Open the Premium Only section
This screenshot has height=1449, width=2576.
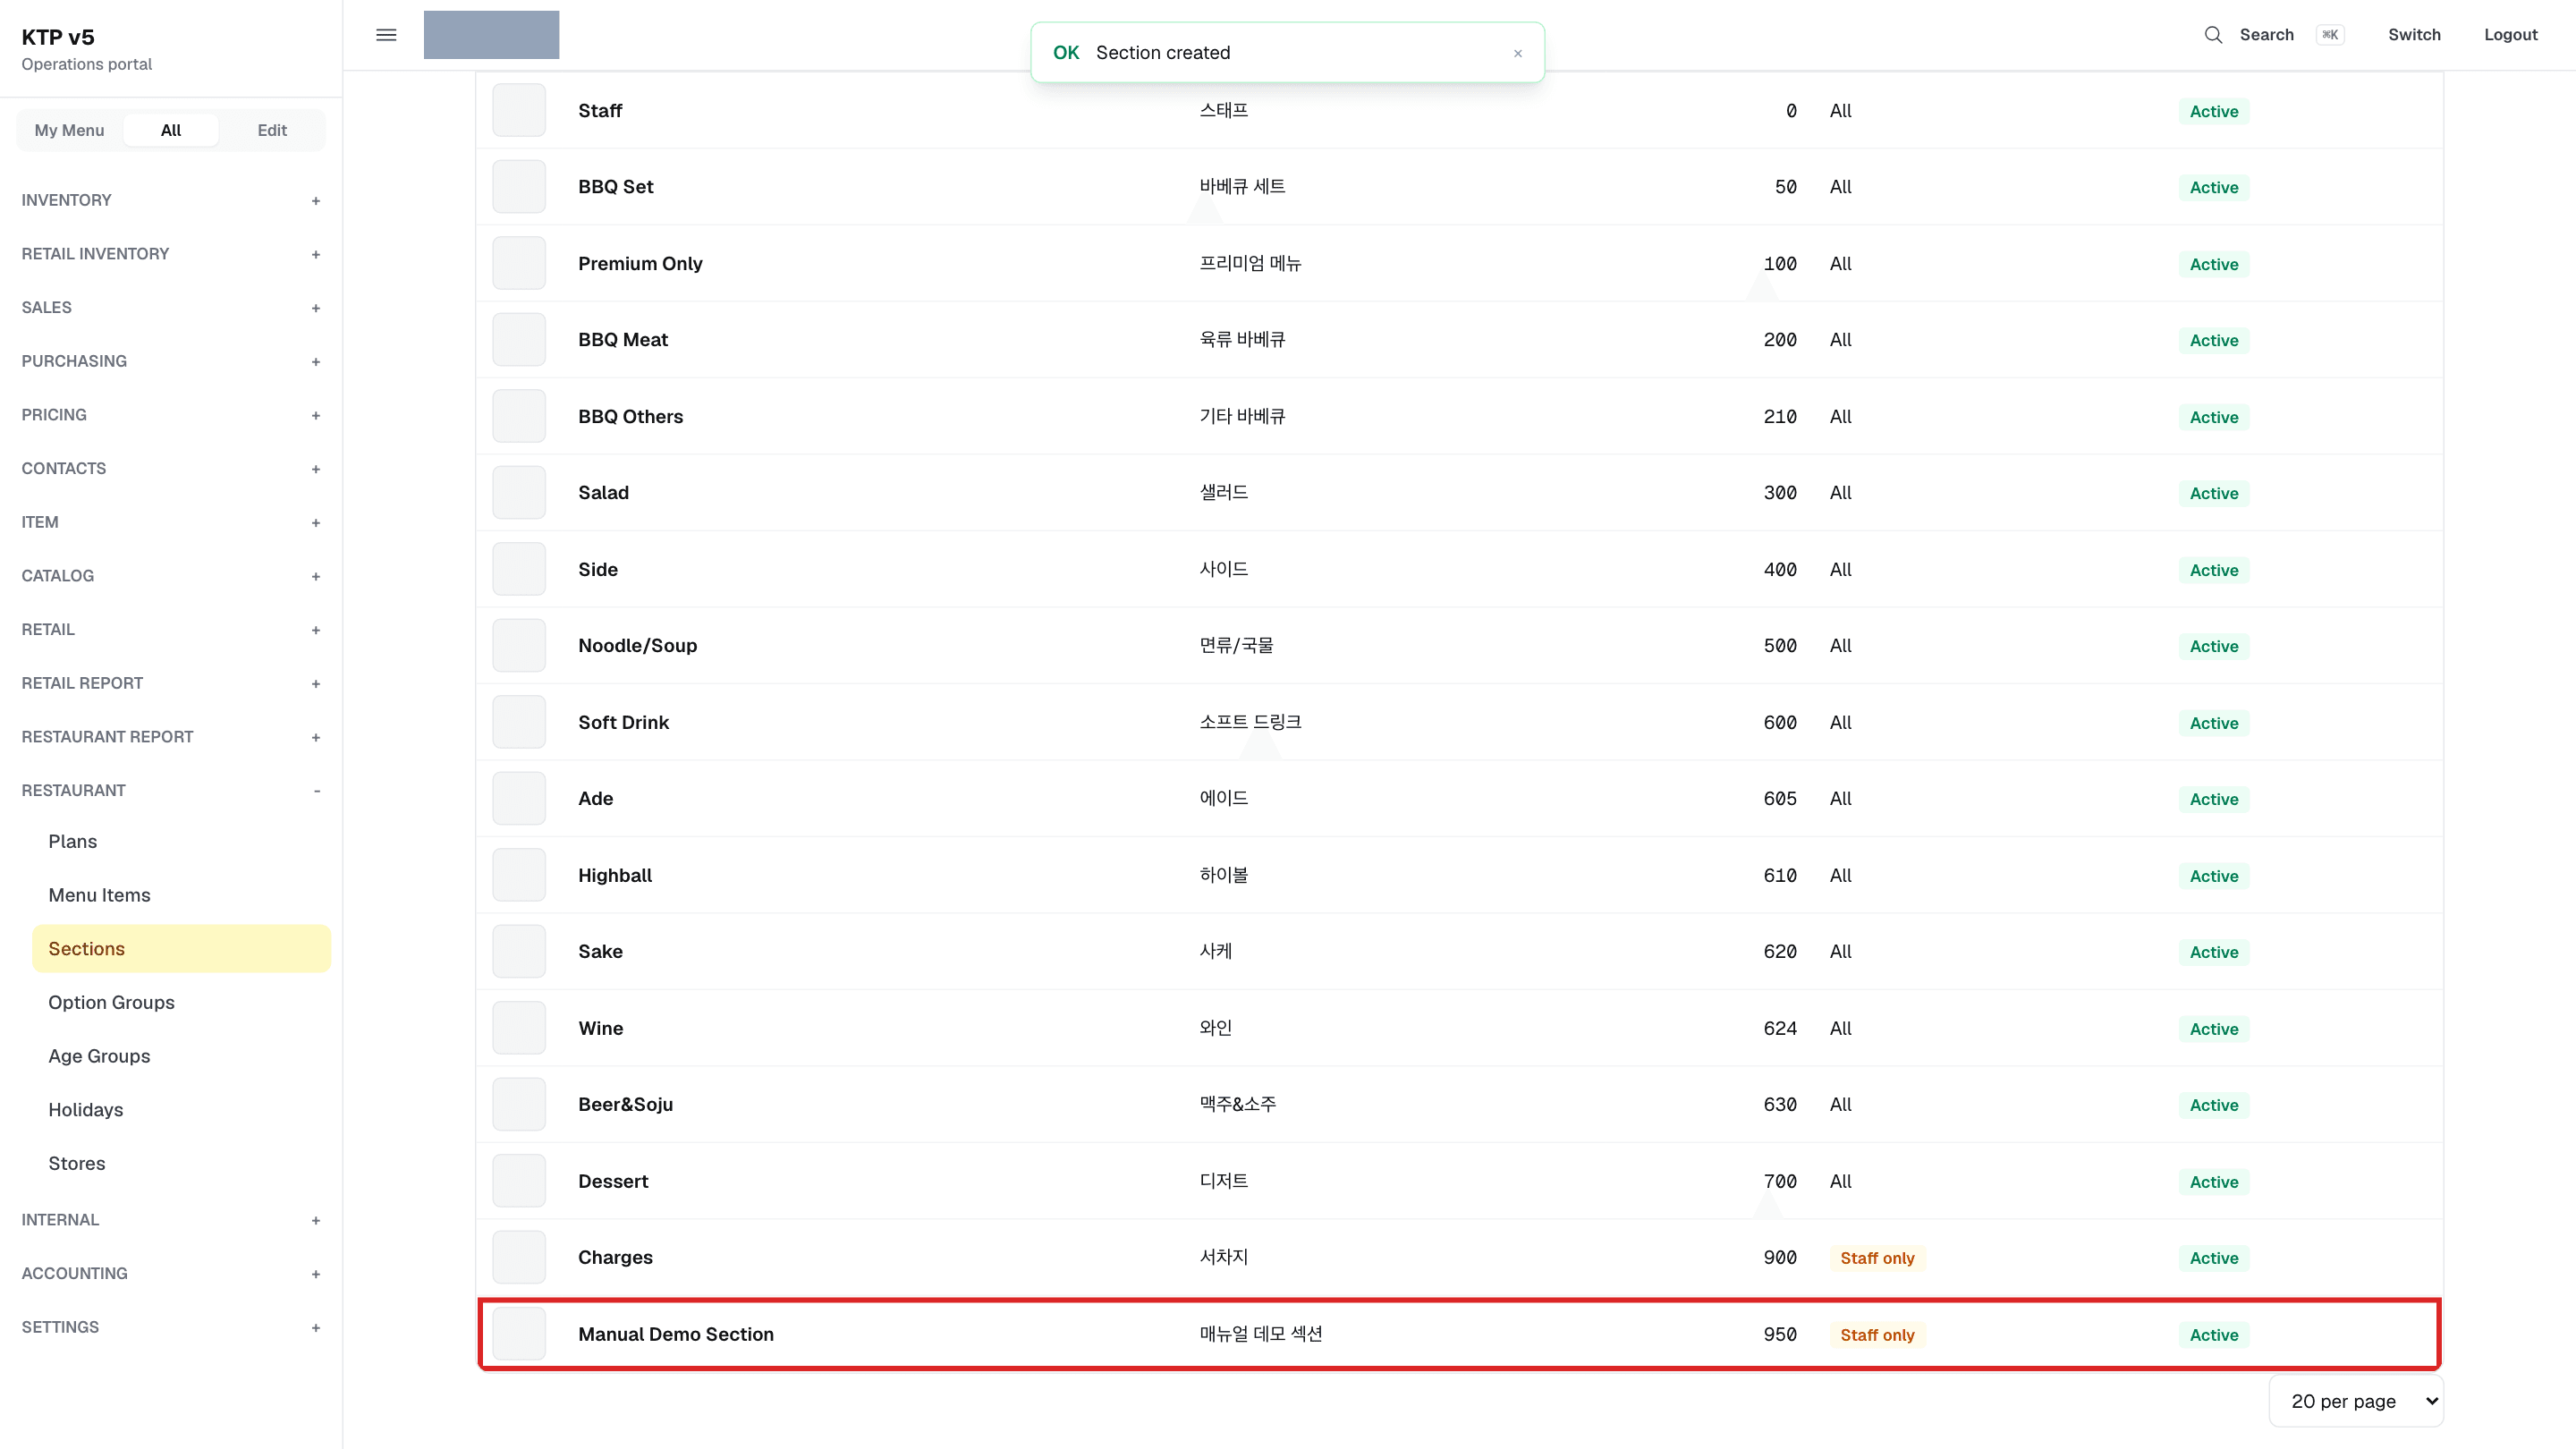[x=1459, y=264]
